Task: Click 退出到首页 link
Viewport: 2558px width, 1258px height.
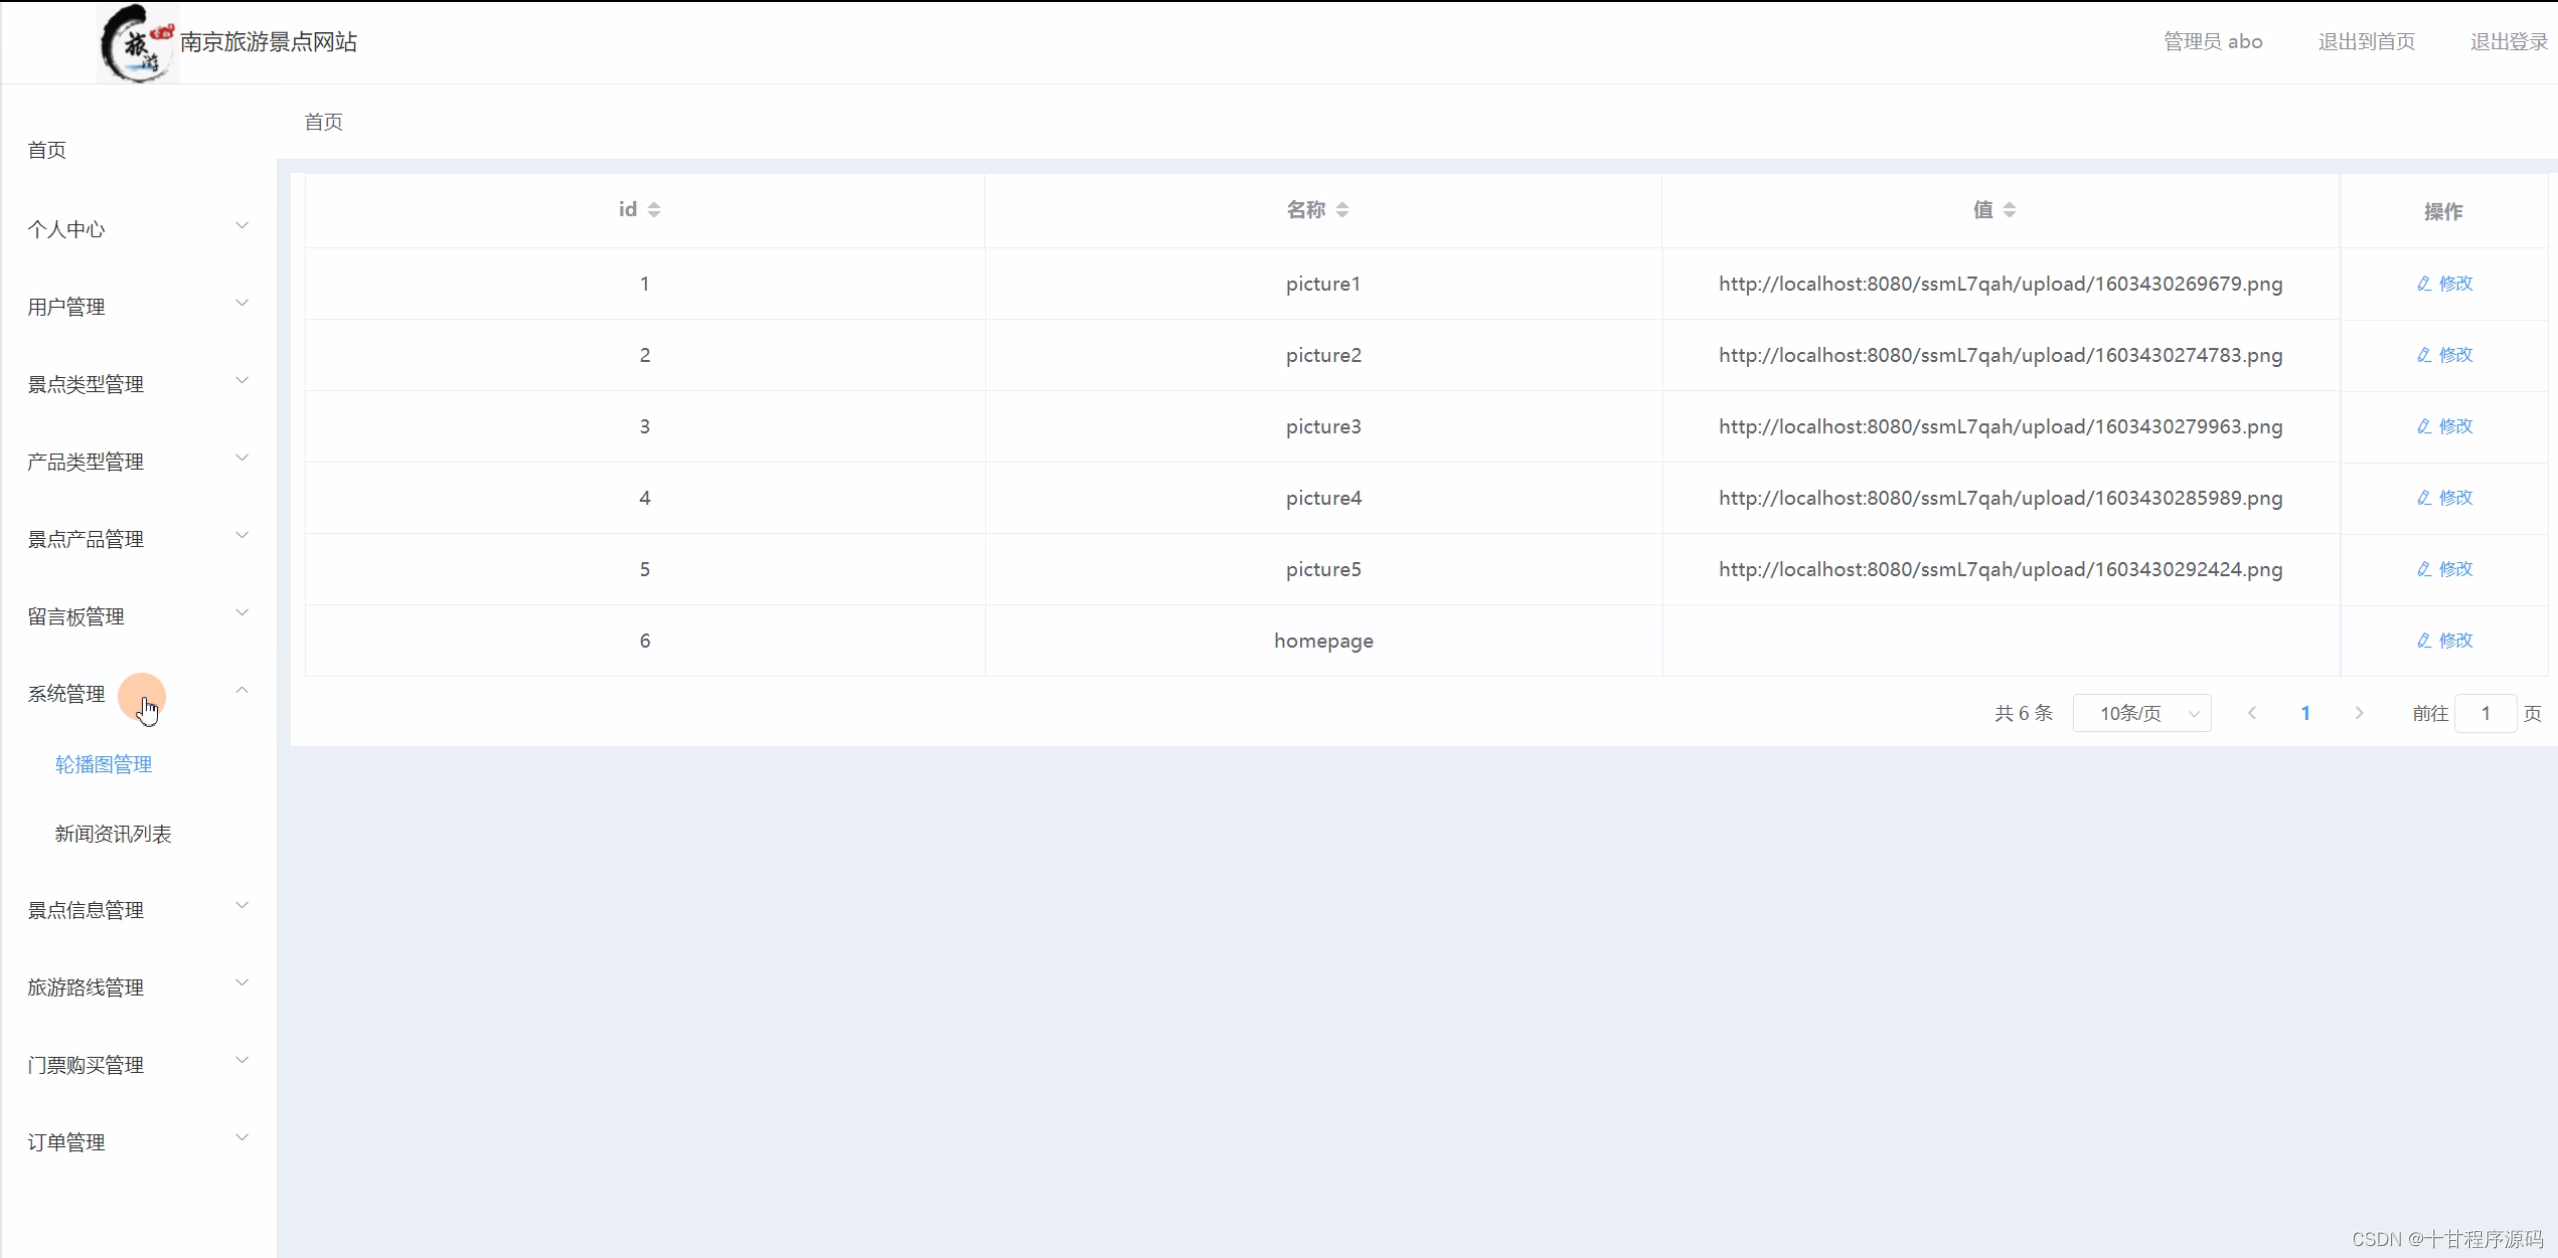Action: tap(2366, 42)
